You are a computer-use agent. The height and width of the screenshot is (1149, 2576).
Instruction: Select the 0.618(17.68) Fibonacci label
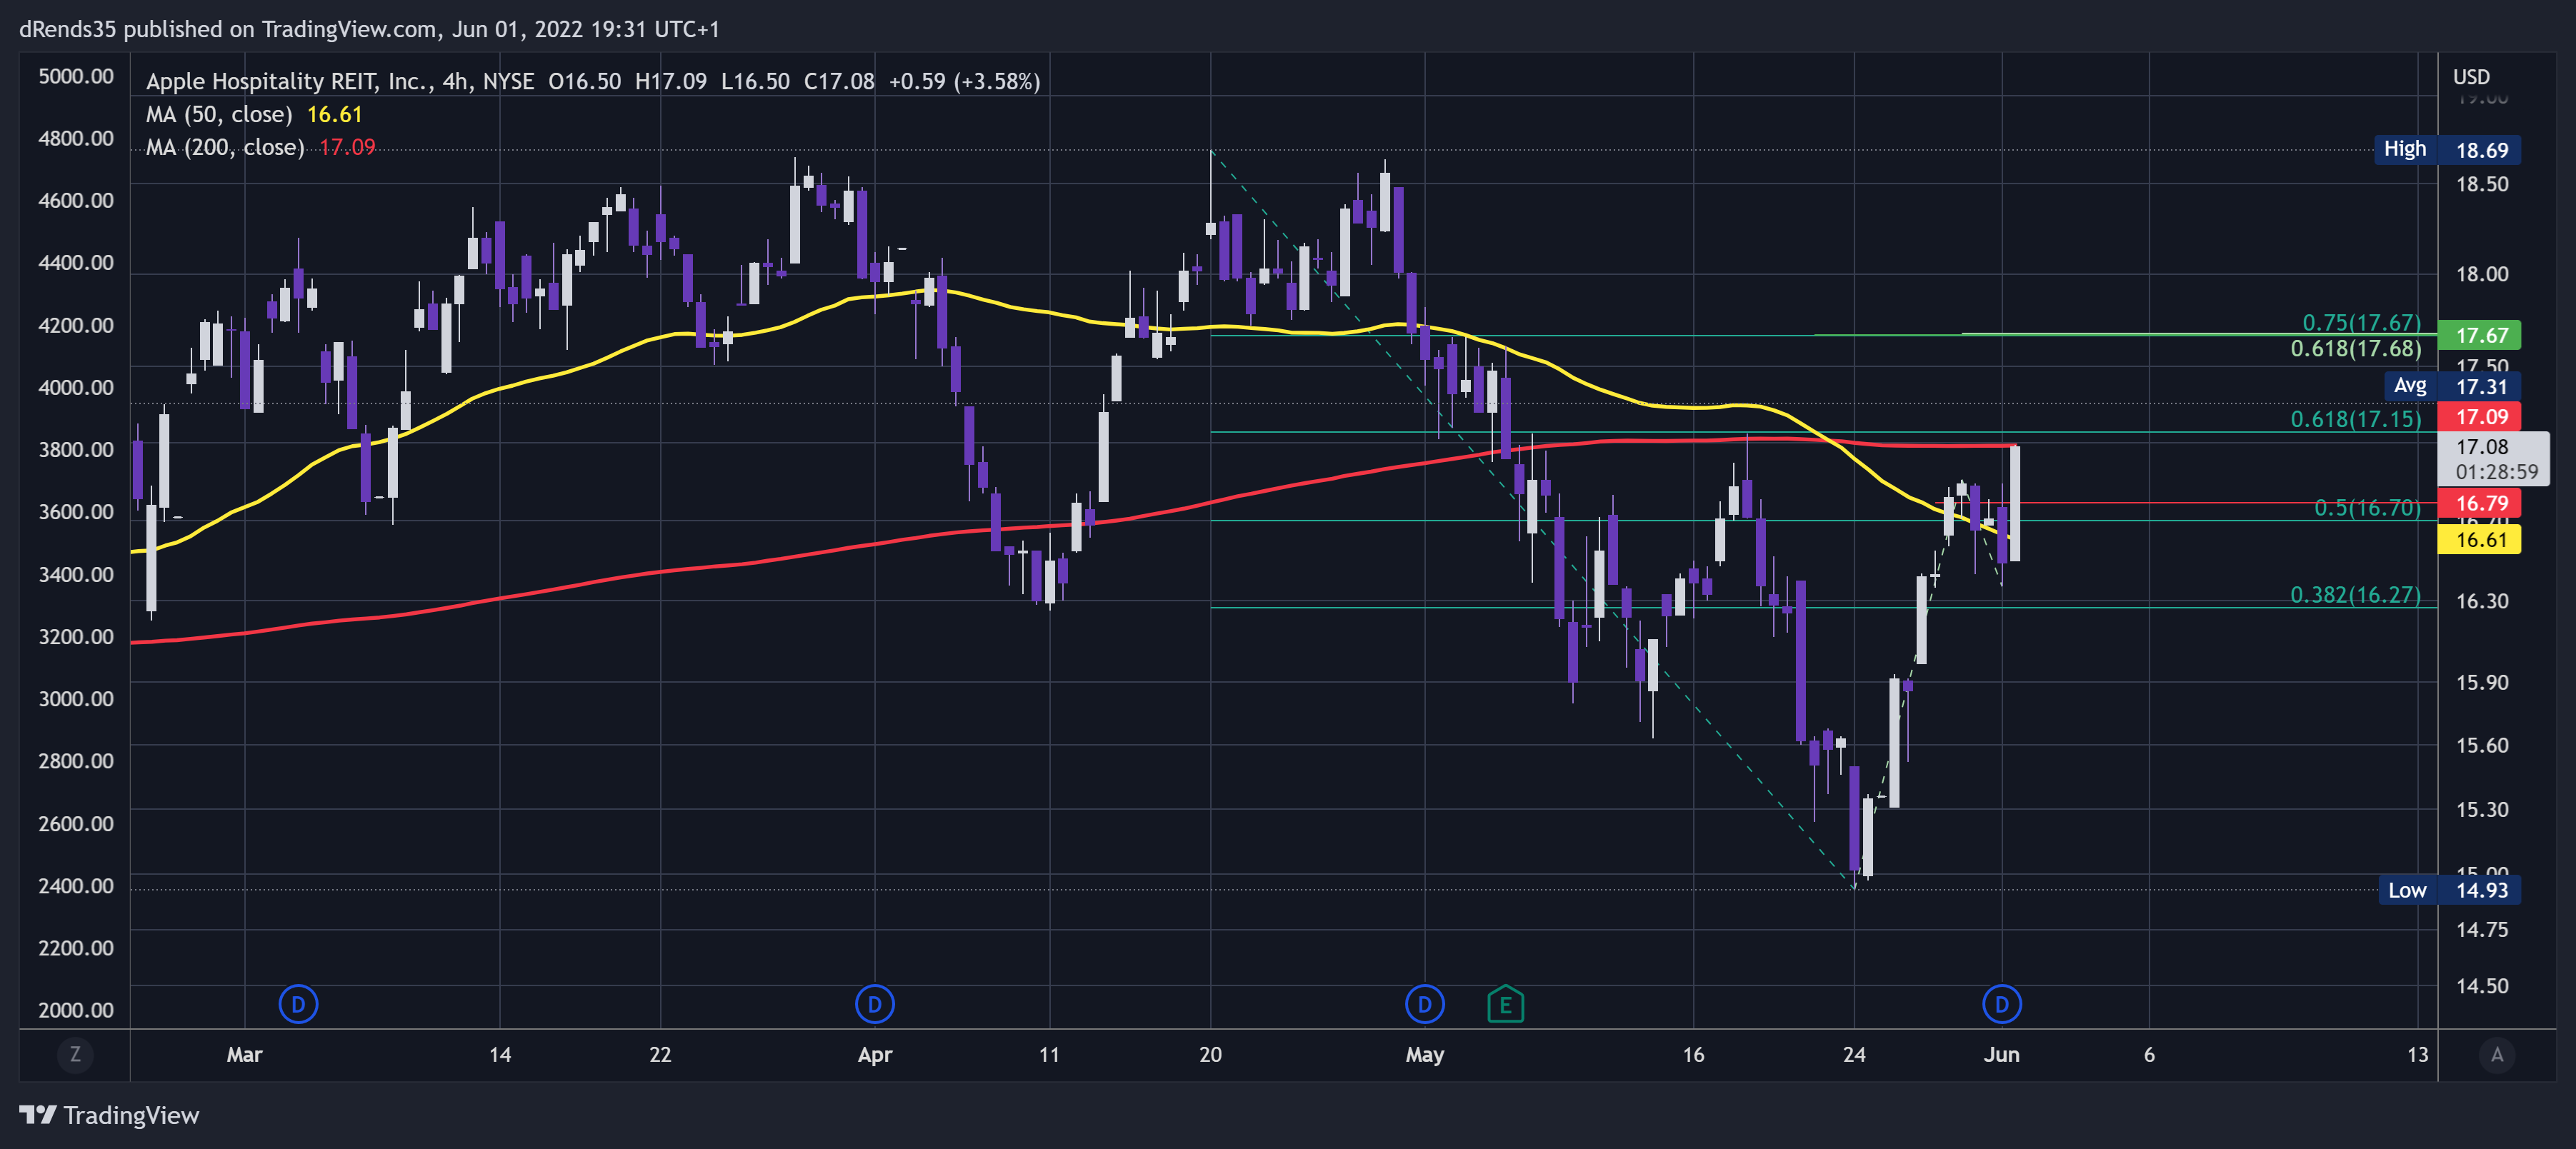tap(2355, 348)
